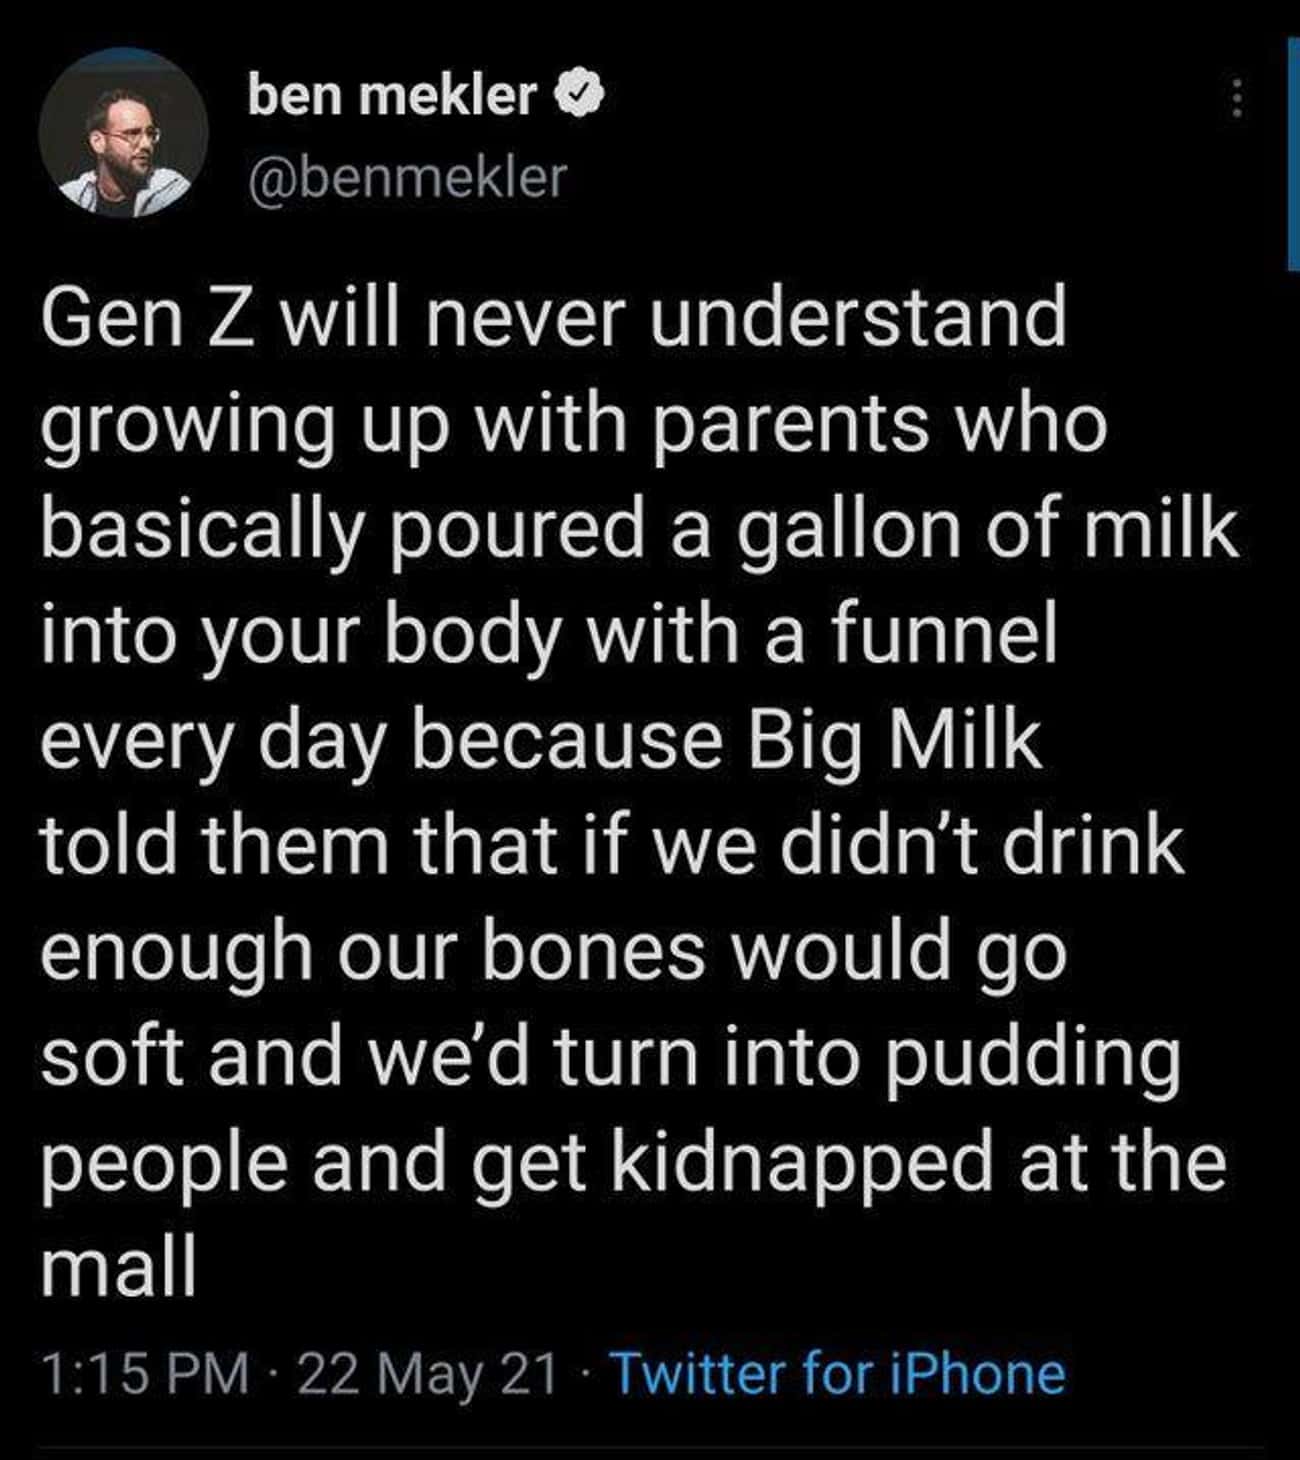Select the 1:15 PM timestamp
The height and width of the screenshot is (1460, 1300).
click(x=145, y=1373)
